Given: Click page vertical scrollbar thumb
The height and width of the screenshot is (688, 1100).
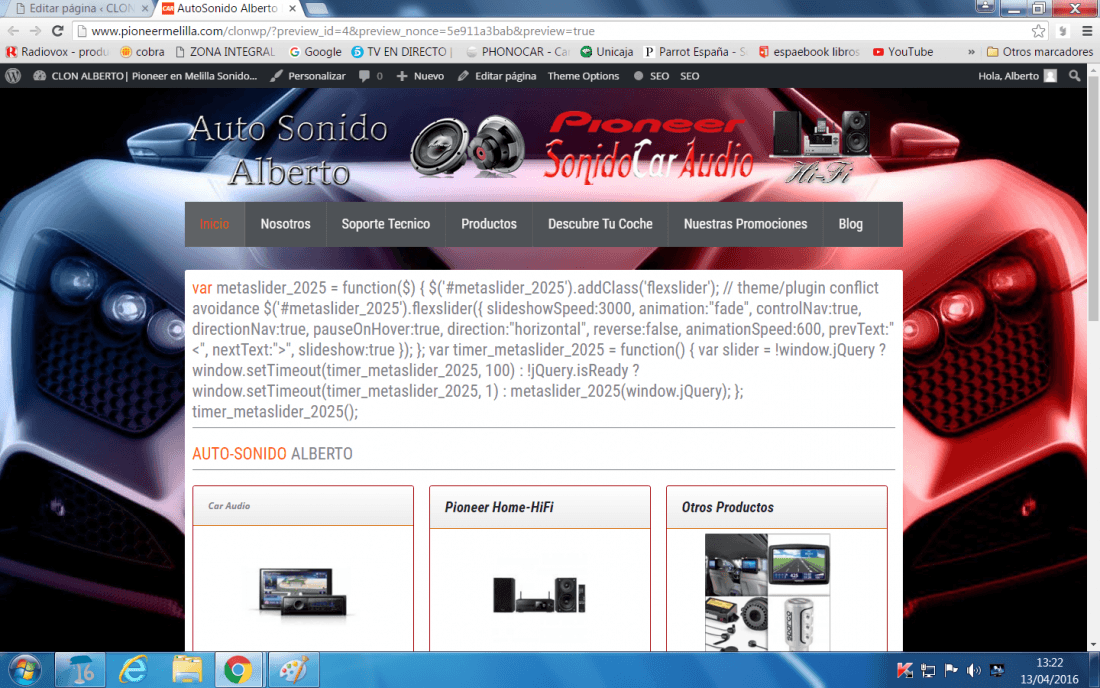Looking at the screenshot, I should 1094,196.
